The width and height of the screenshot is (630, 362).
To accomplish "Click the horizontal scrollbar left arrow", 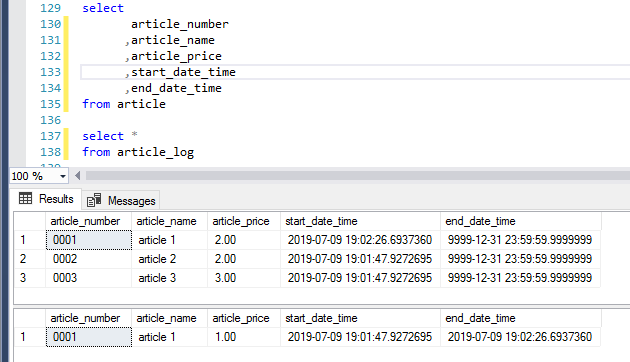I will [78, 176].
